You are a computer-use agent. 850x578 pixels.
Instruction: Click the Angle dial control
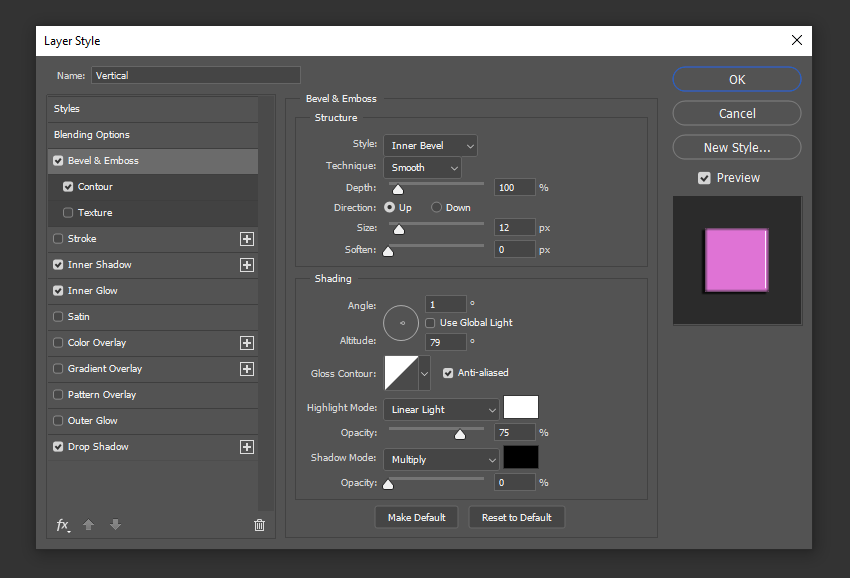pos(401,322)
